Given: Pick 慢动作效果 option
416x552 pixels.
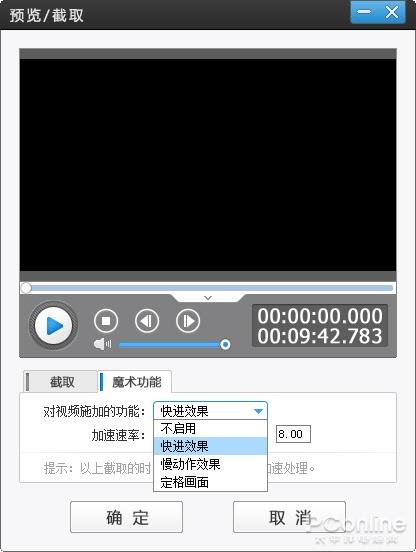Looking at the screenshot, I should tap(210, 464).
